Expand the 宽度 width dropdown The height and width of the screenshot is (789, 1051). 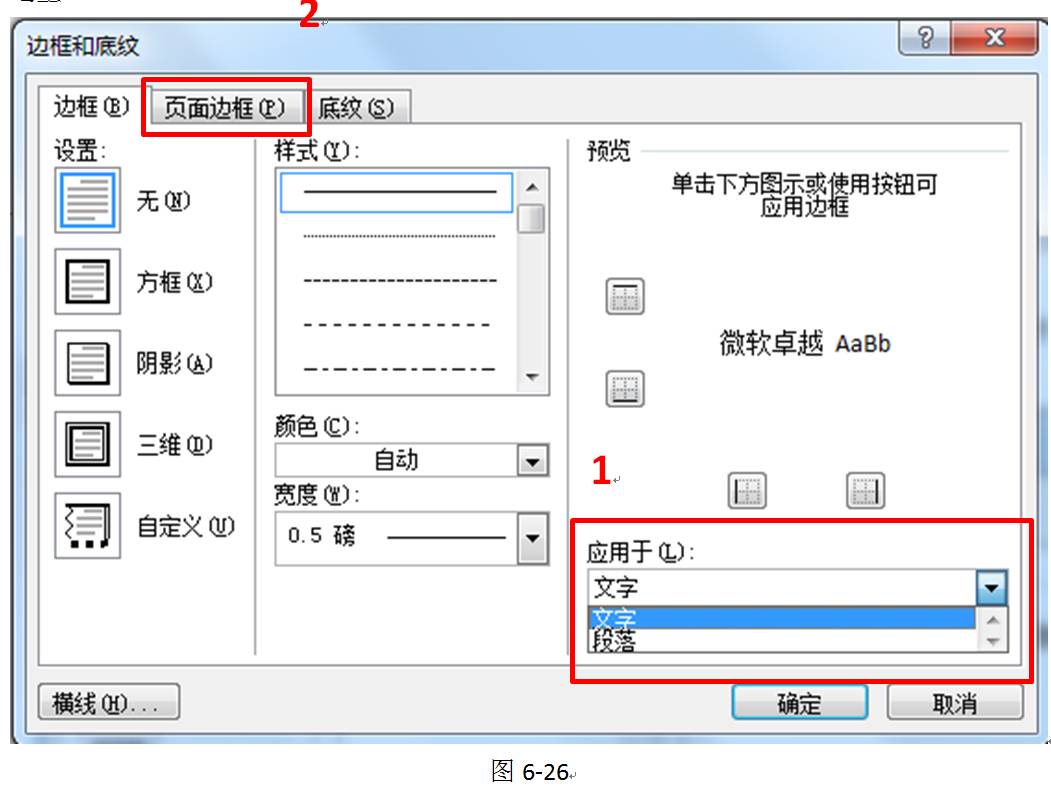(533, 538)
